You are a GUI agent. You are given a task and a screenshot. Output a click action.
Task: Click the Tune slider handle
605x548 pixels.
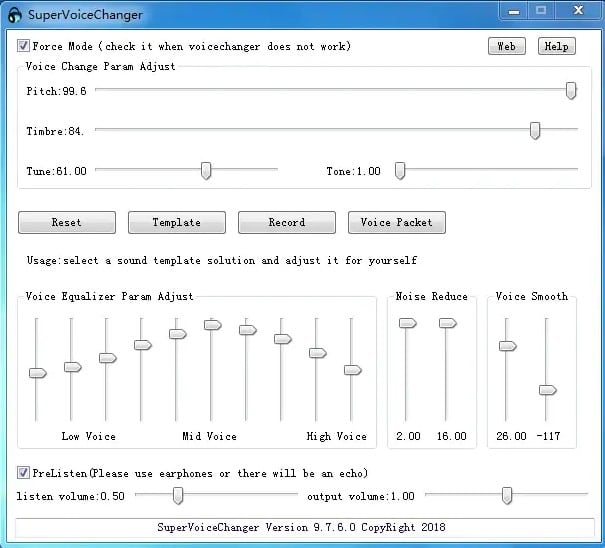tap(206, 171)
